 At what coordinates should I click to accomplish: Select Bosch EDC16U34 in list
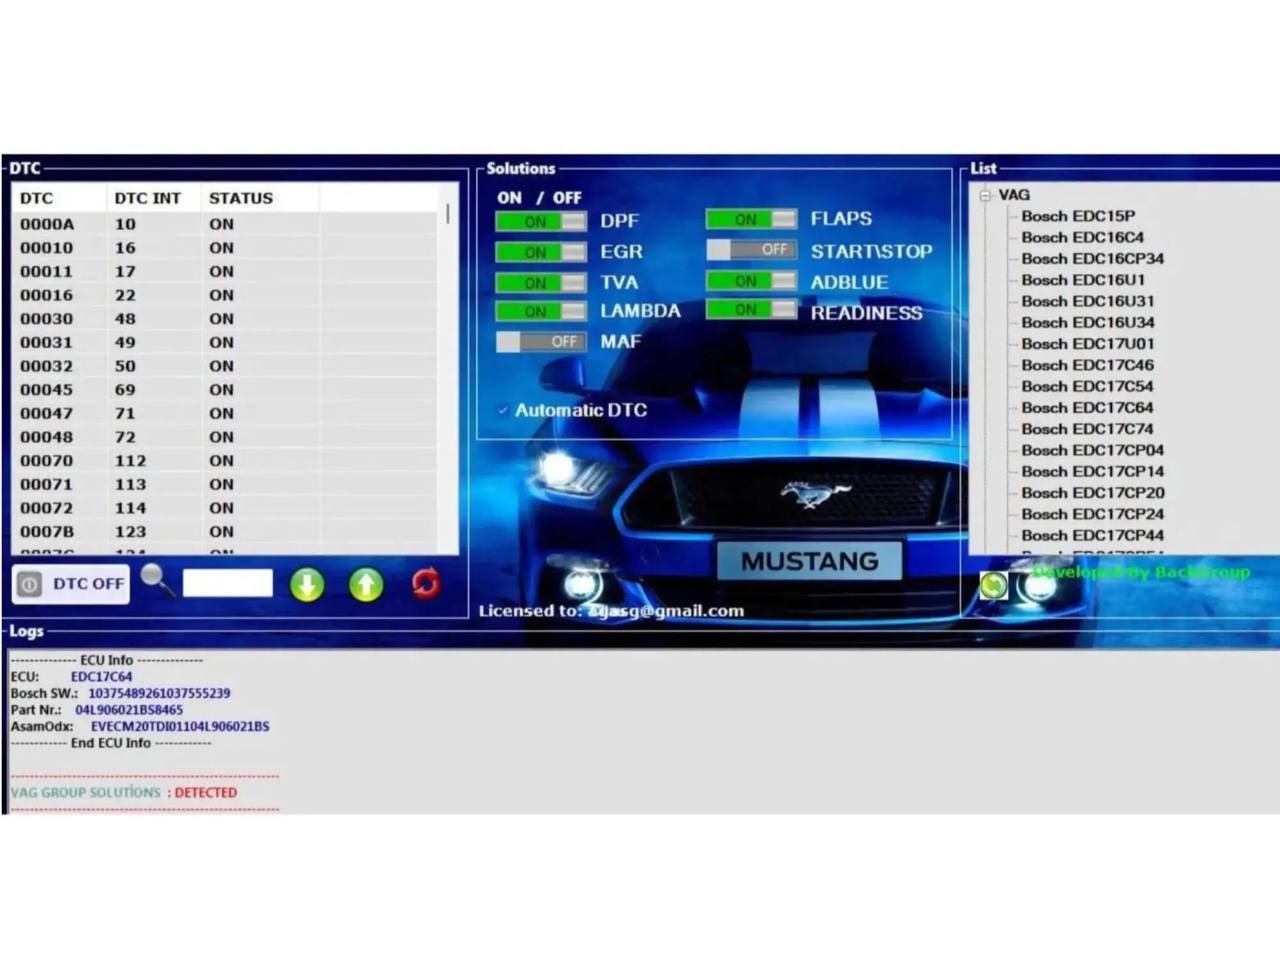tap(1088, 322)
